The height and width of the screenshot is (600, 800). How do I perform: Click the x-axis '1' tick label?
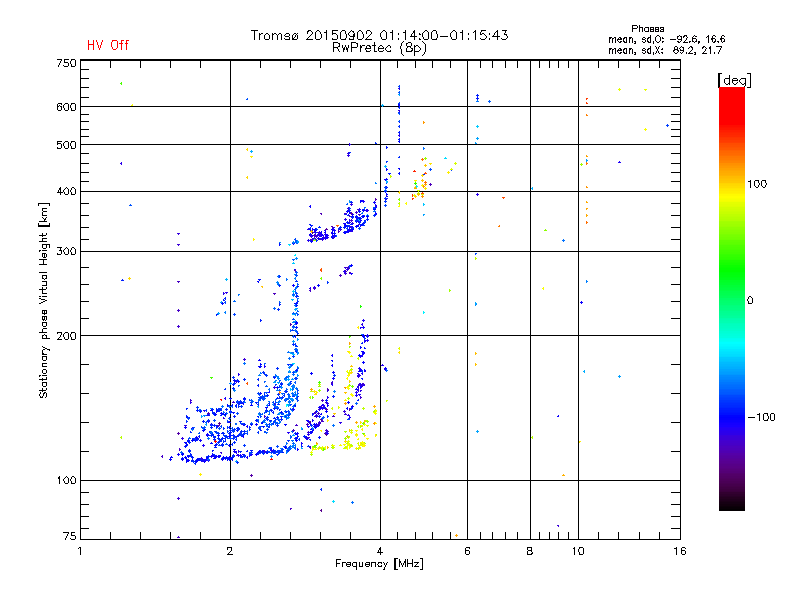80,551
